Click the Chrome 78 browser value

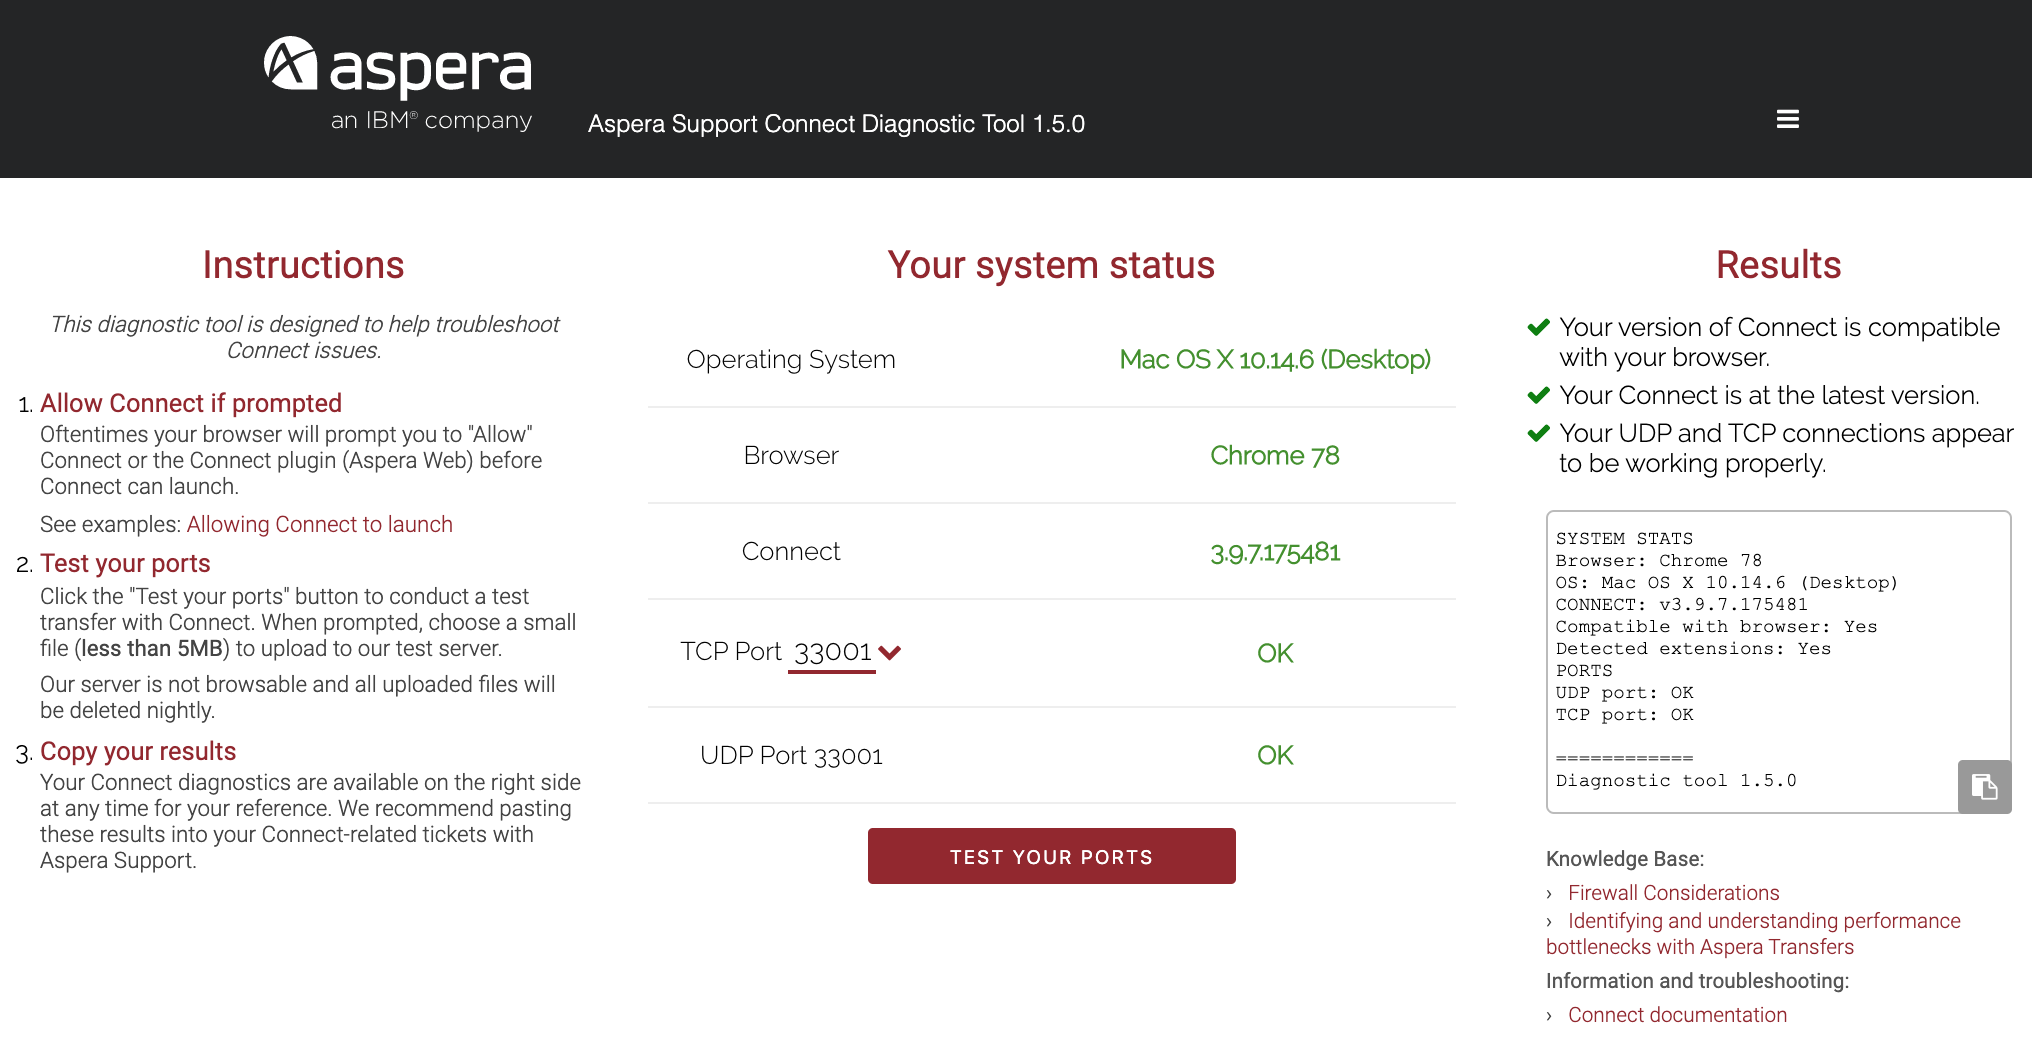pyautogui.click(x=1275, y=455)
